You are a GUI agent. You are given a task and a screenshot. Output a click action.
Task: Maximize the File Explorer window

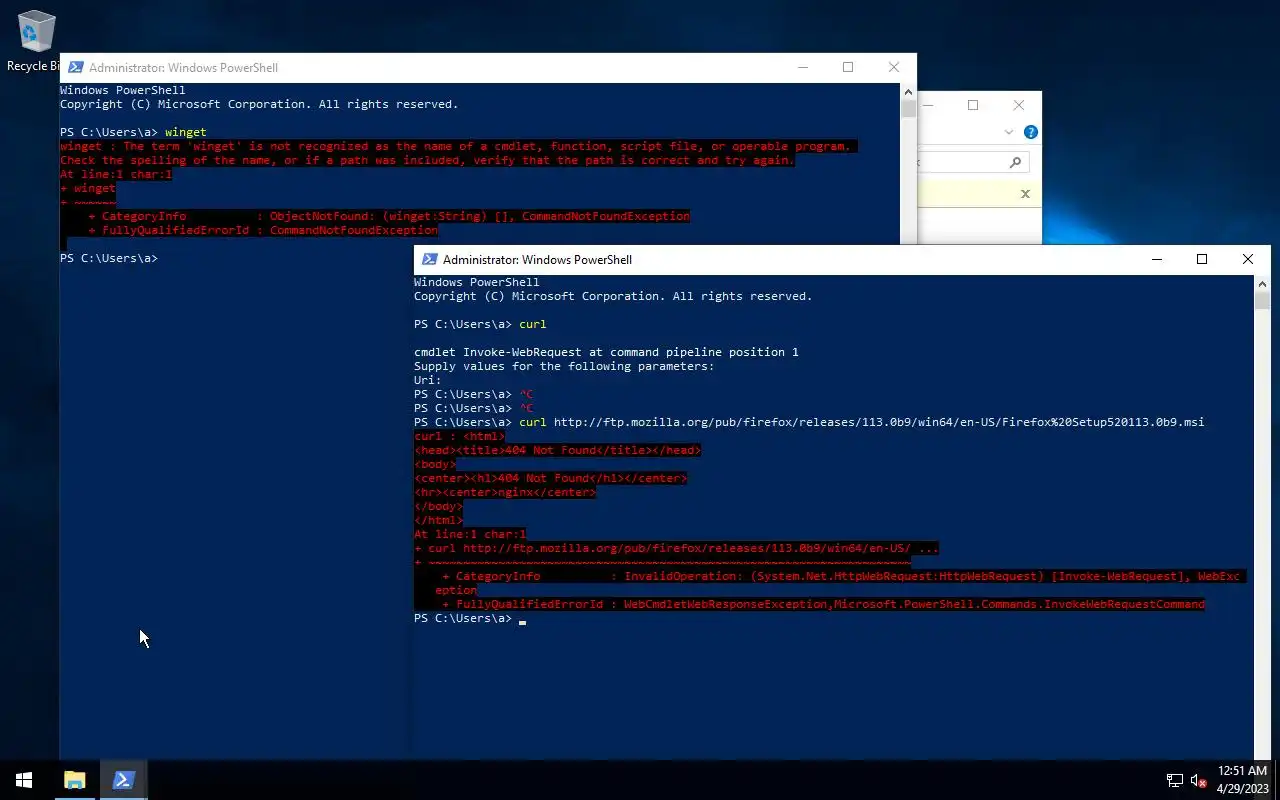(973, 105)
